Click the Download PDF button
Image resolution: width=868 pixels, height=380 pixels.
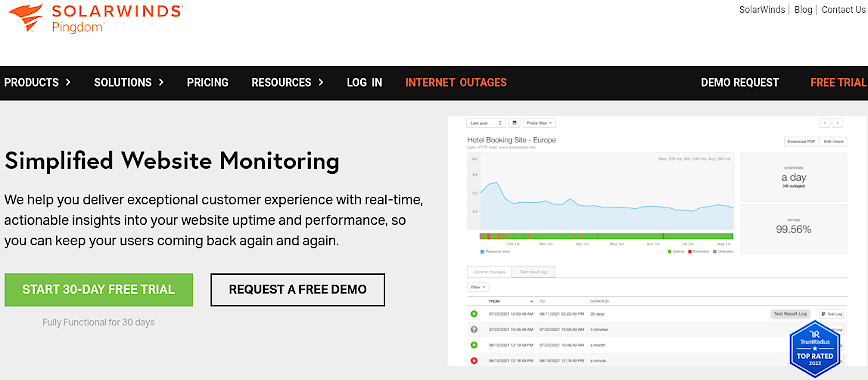pyautogui.click(x=801, y=142)
